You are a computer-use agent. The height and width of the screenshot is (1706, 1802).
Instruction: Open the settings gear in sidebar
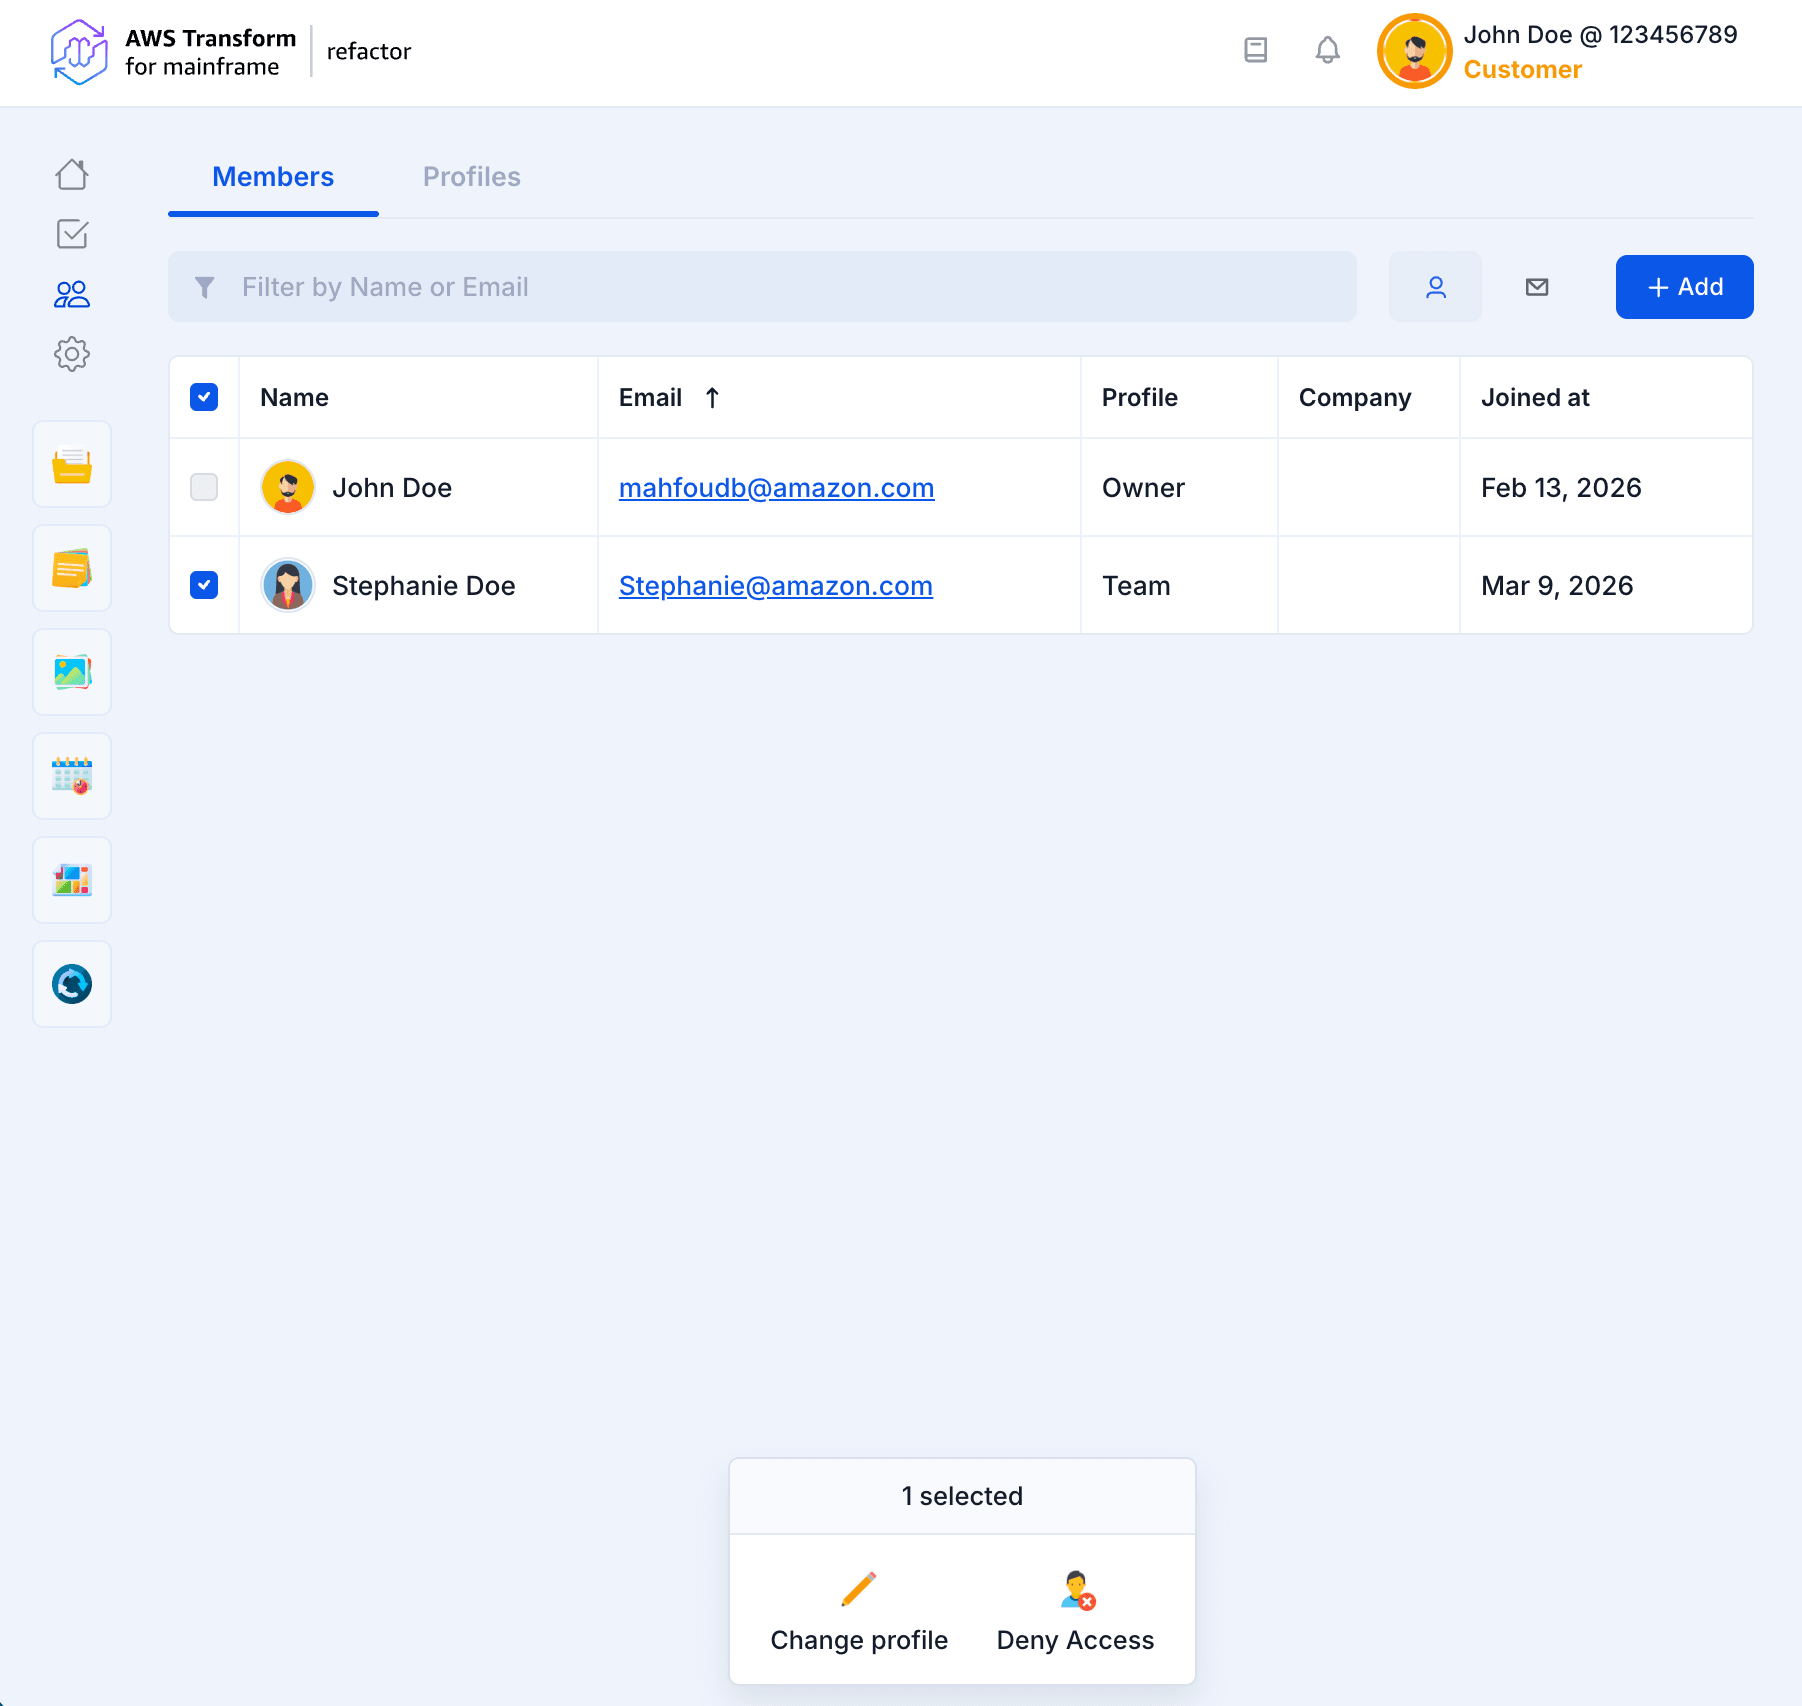pyautogui.click(x=72, y=354)
